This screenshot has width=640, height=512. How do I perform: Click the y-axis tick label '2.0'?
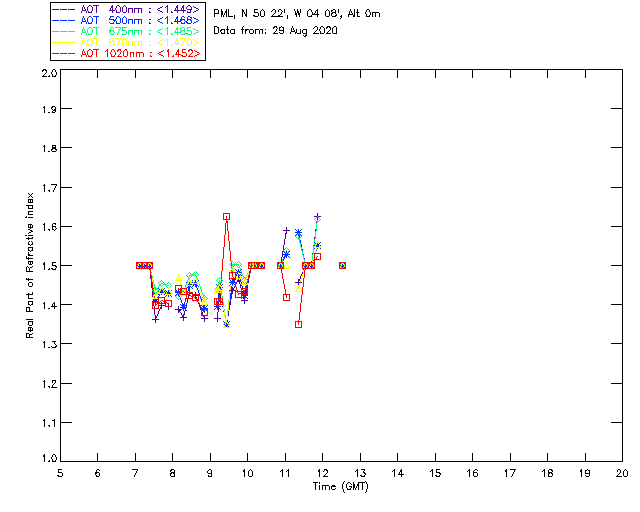click(x=49, y=73)
